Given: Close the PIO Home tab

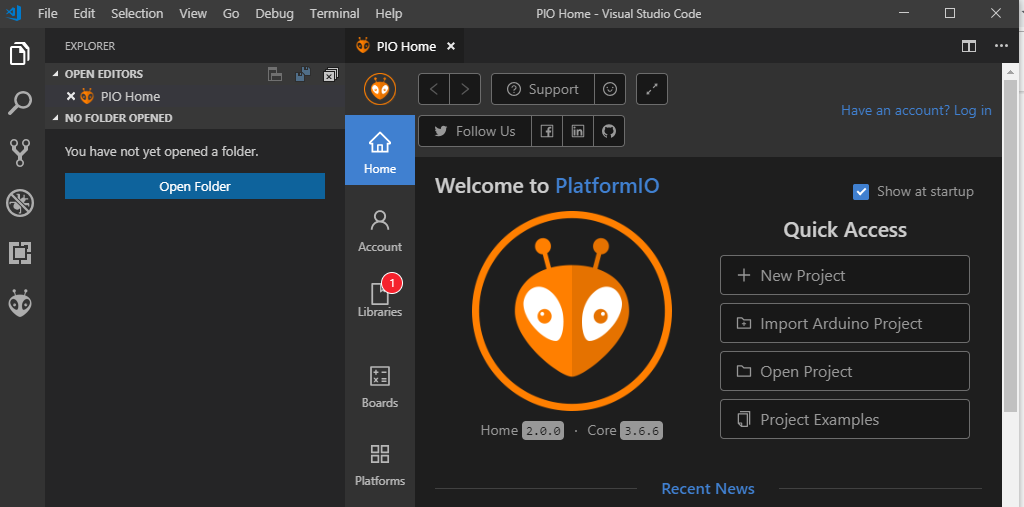Looking at the screenshot, I should coord(451,46).
